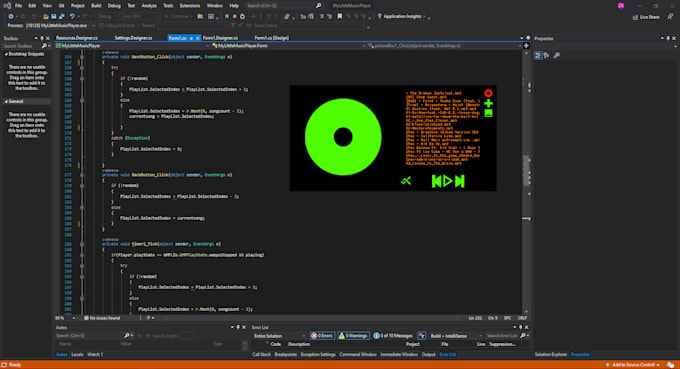680x369 pixels.
Task: Click the Navigate Backward toolbar icon
Action: click(11, 16)
